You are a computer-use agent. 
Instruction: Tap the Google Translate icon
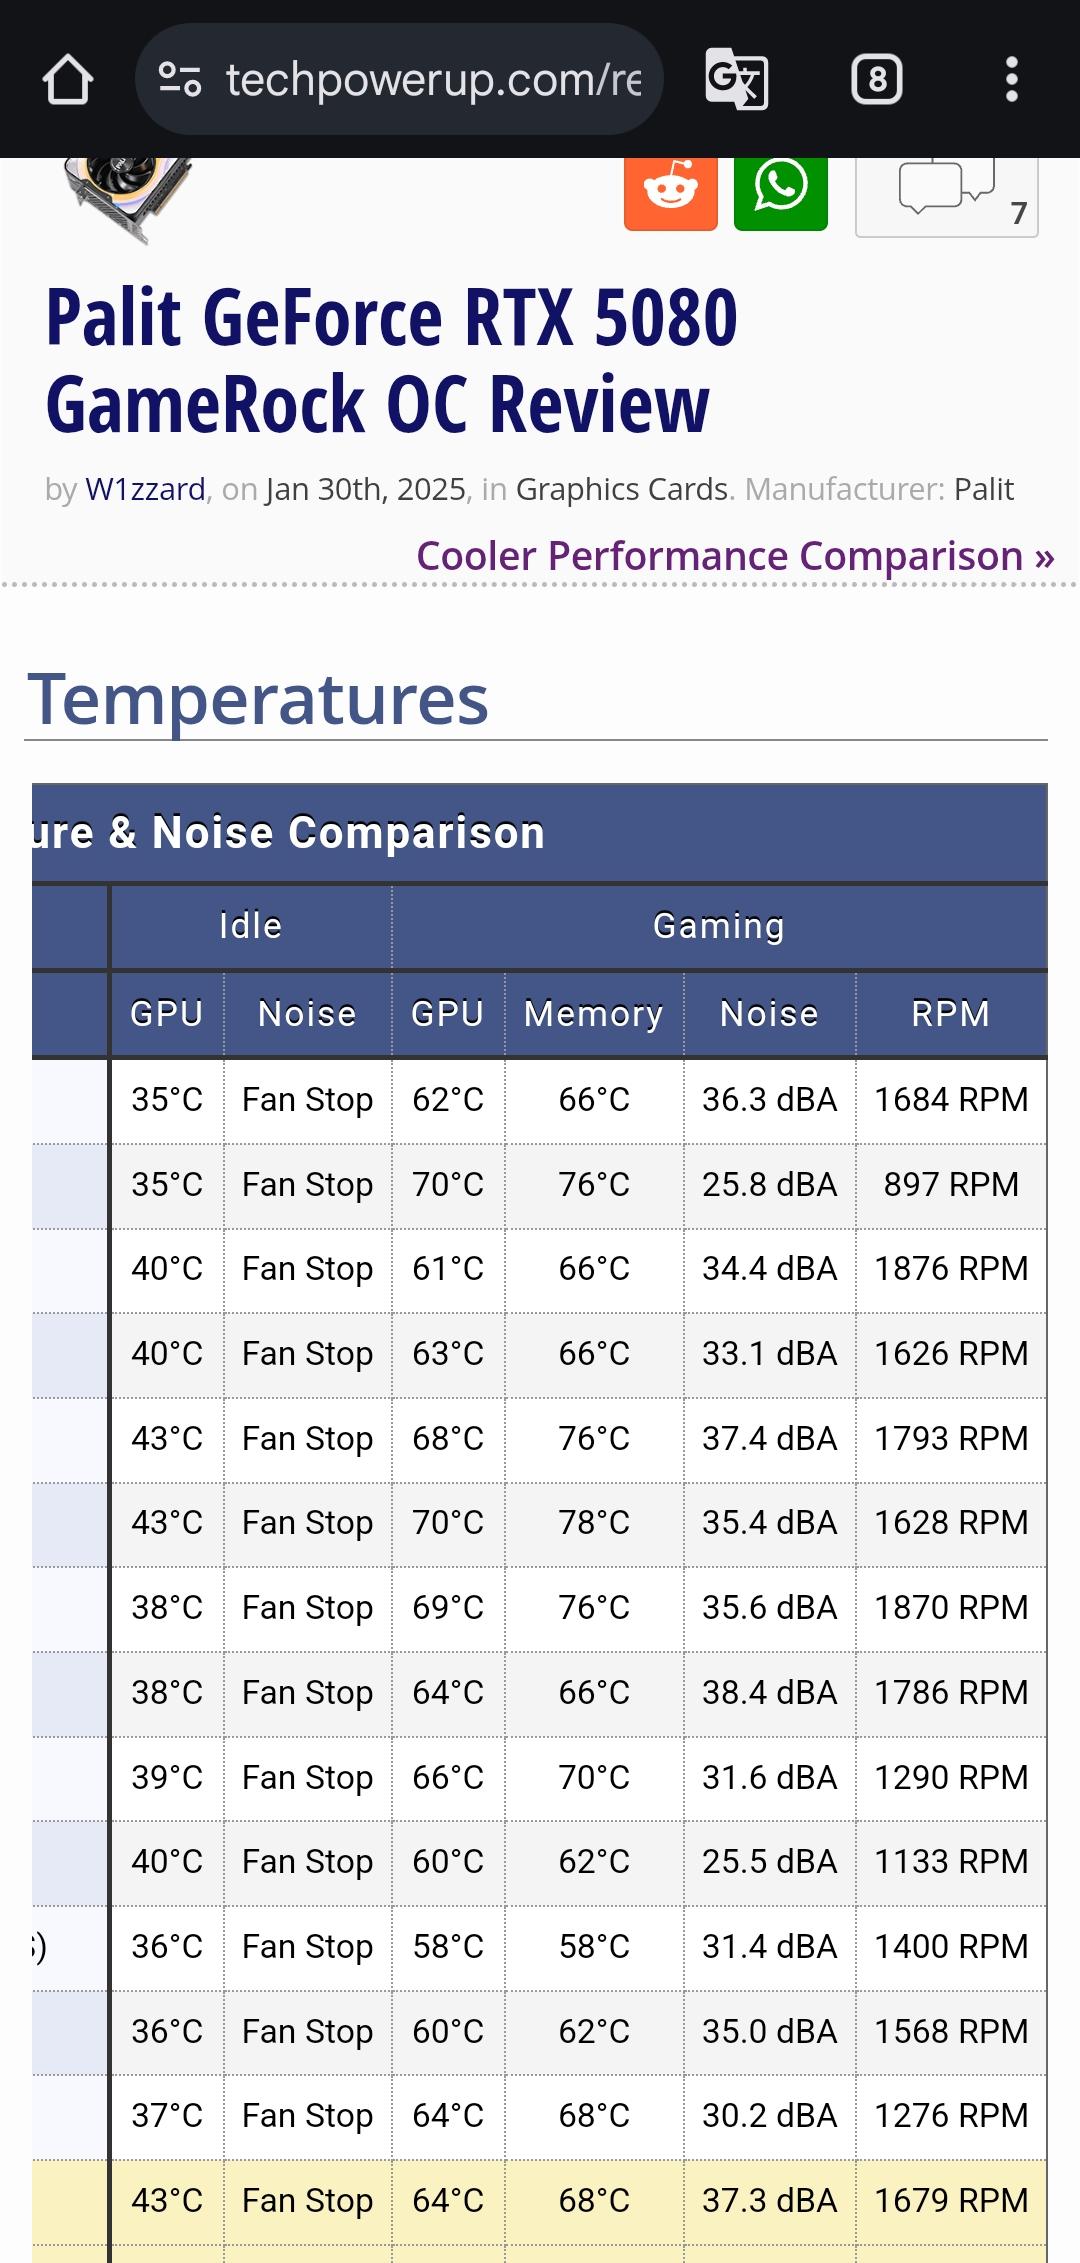736,79
